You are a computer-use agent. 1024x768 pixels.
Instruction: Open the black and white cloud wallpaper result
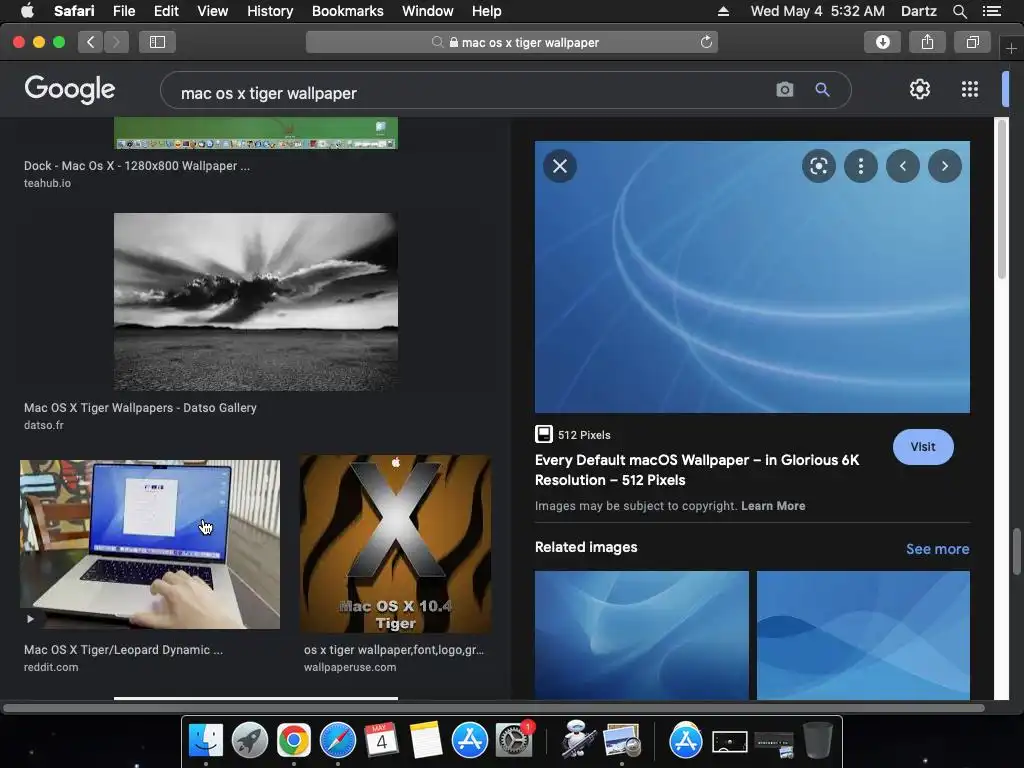[x=255, y=302]
